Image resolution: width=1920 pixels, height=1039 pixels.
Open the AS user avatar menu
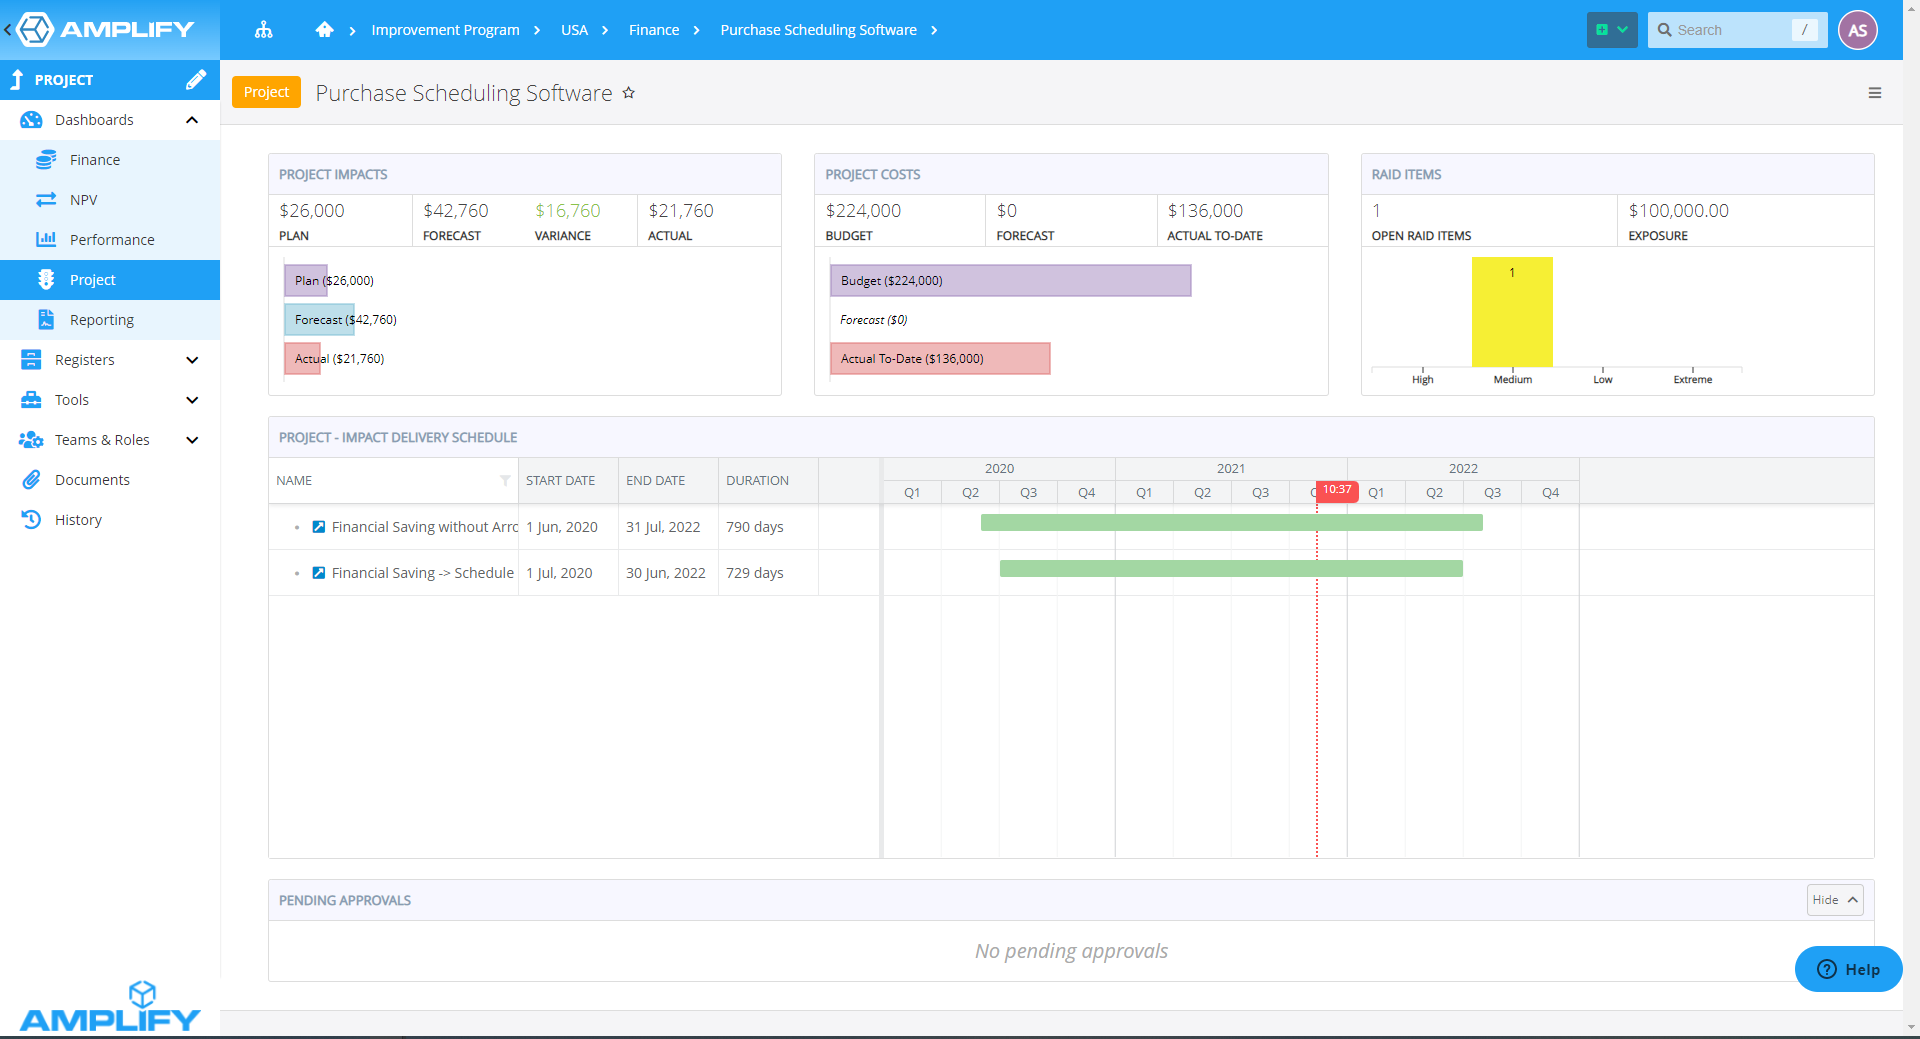tap(1858, 30)
